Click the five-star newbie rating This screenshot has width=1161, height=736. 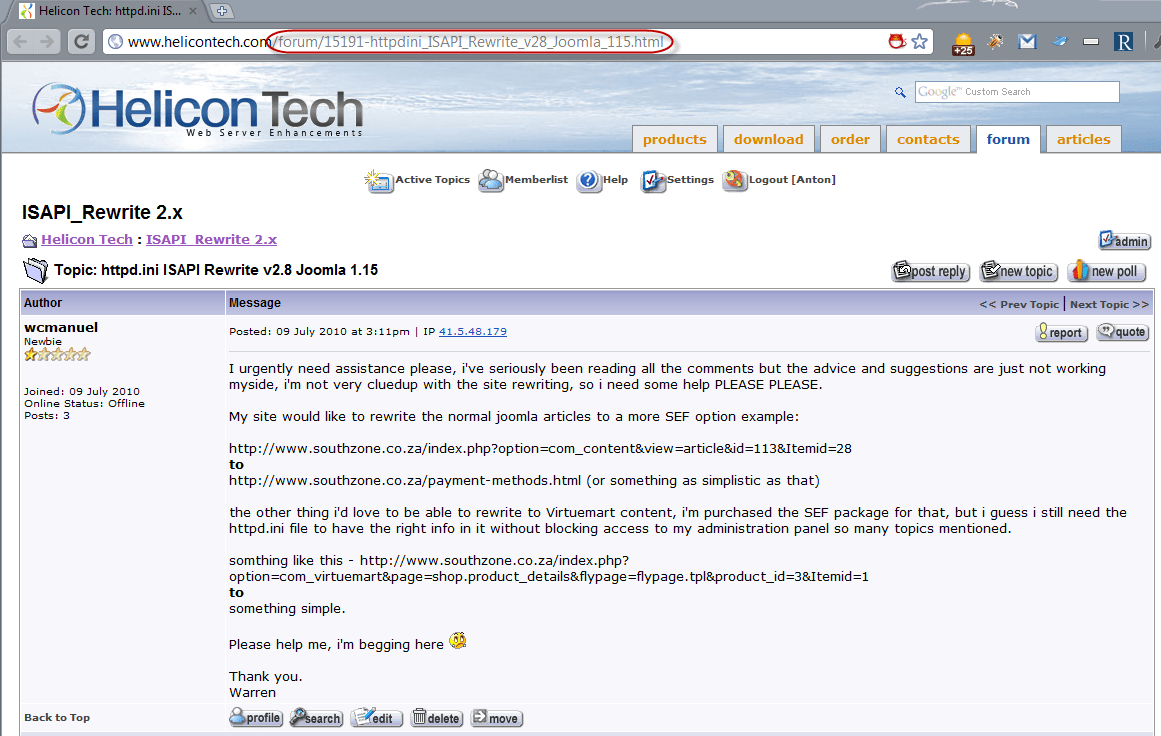tap(57, 355)
